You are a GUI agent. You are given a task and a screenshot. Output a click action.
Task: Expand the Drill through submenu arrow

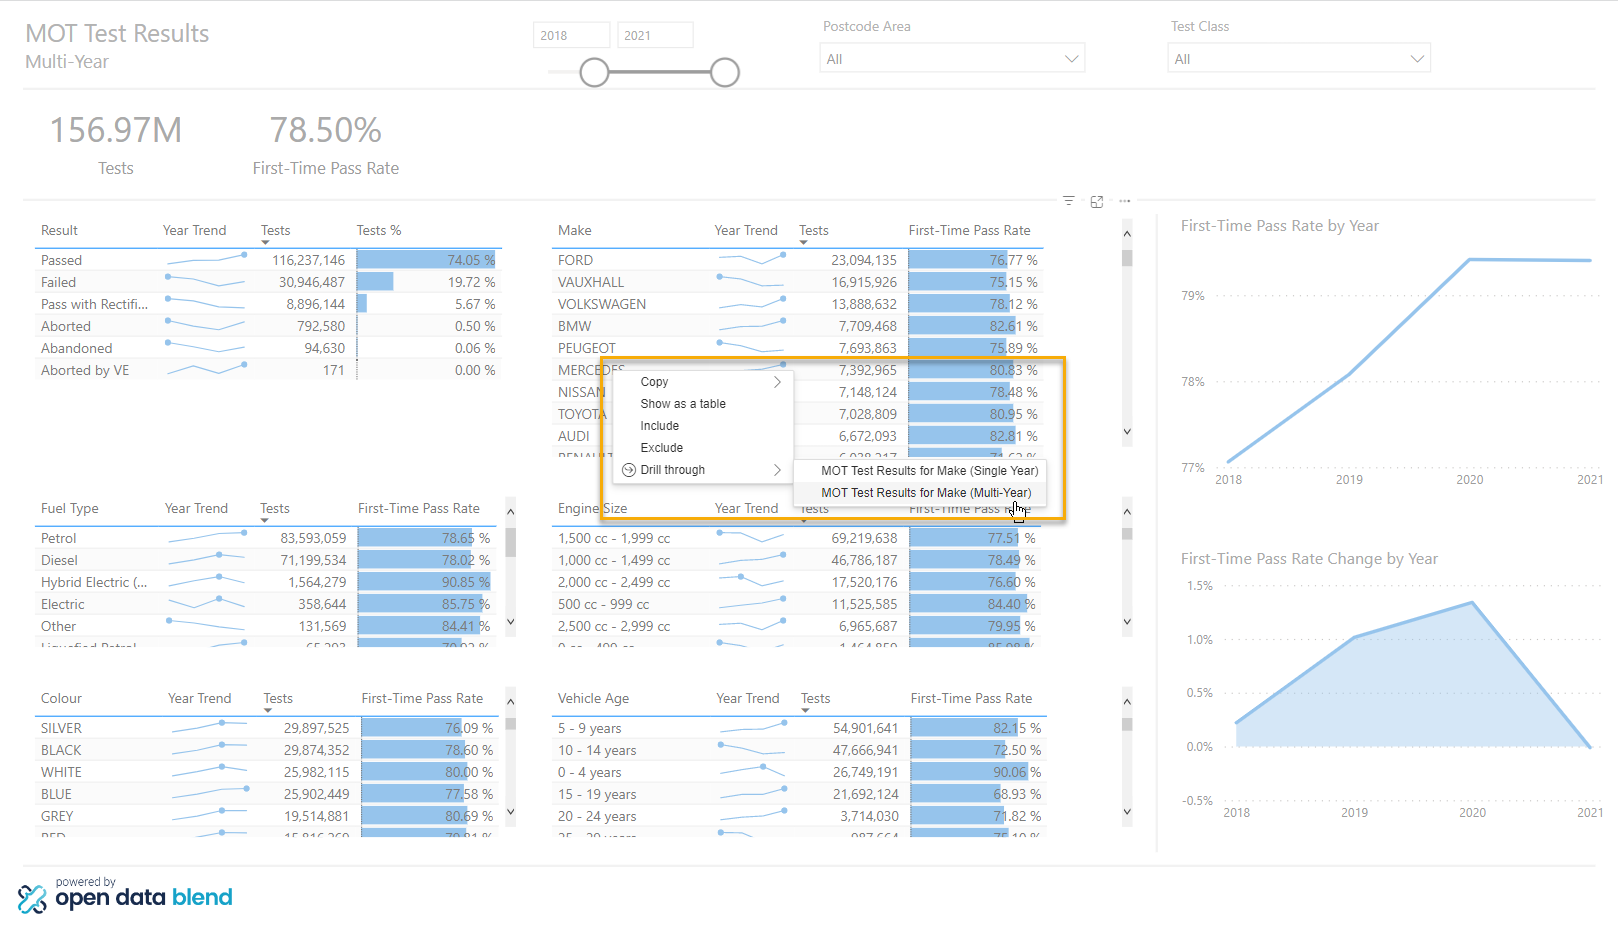(777, 470)
